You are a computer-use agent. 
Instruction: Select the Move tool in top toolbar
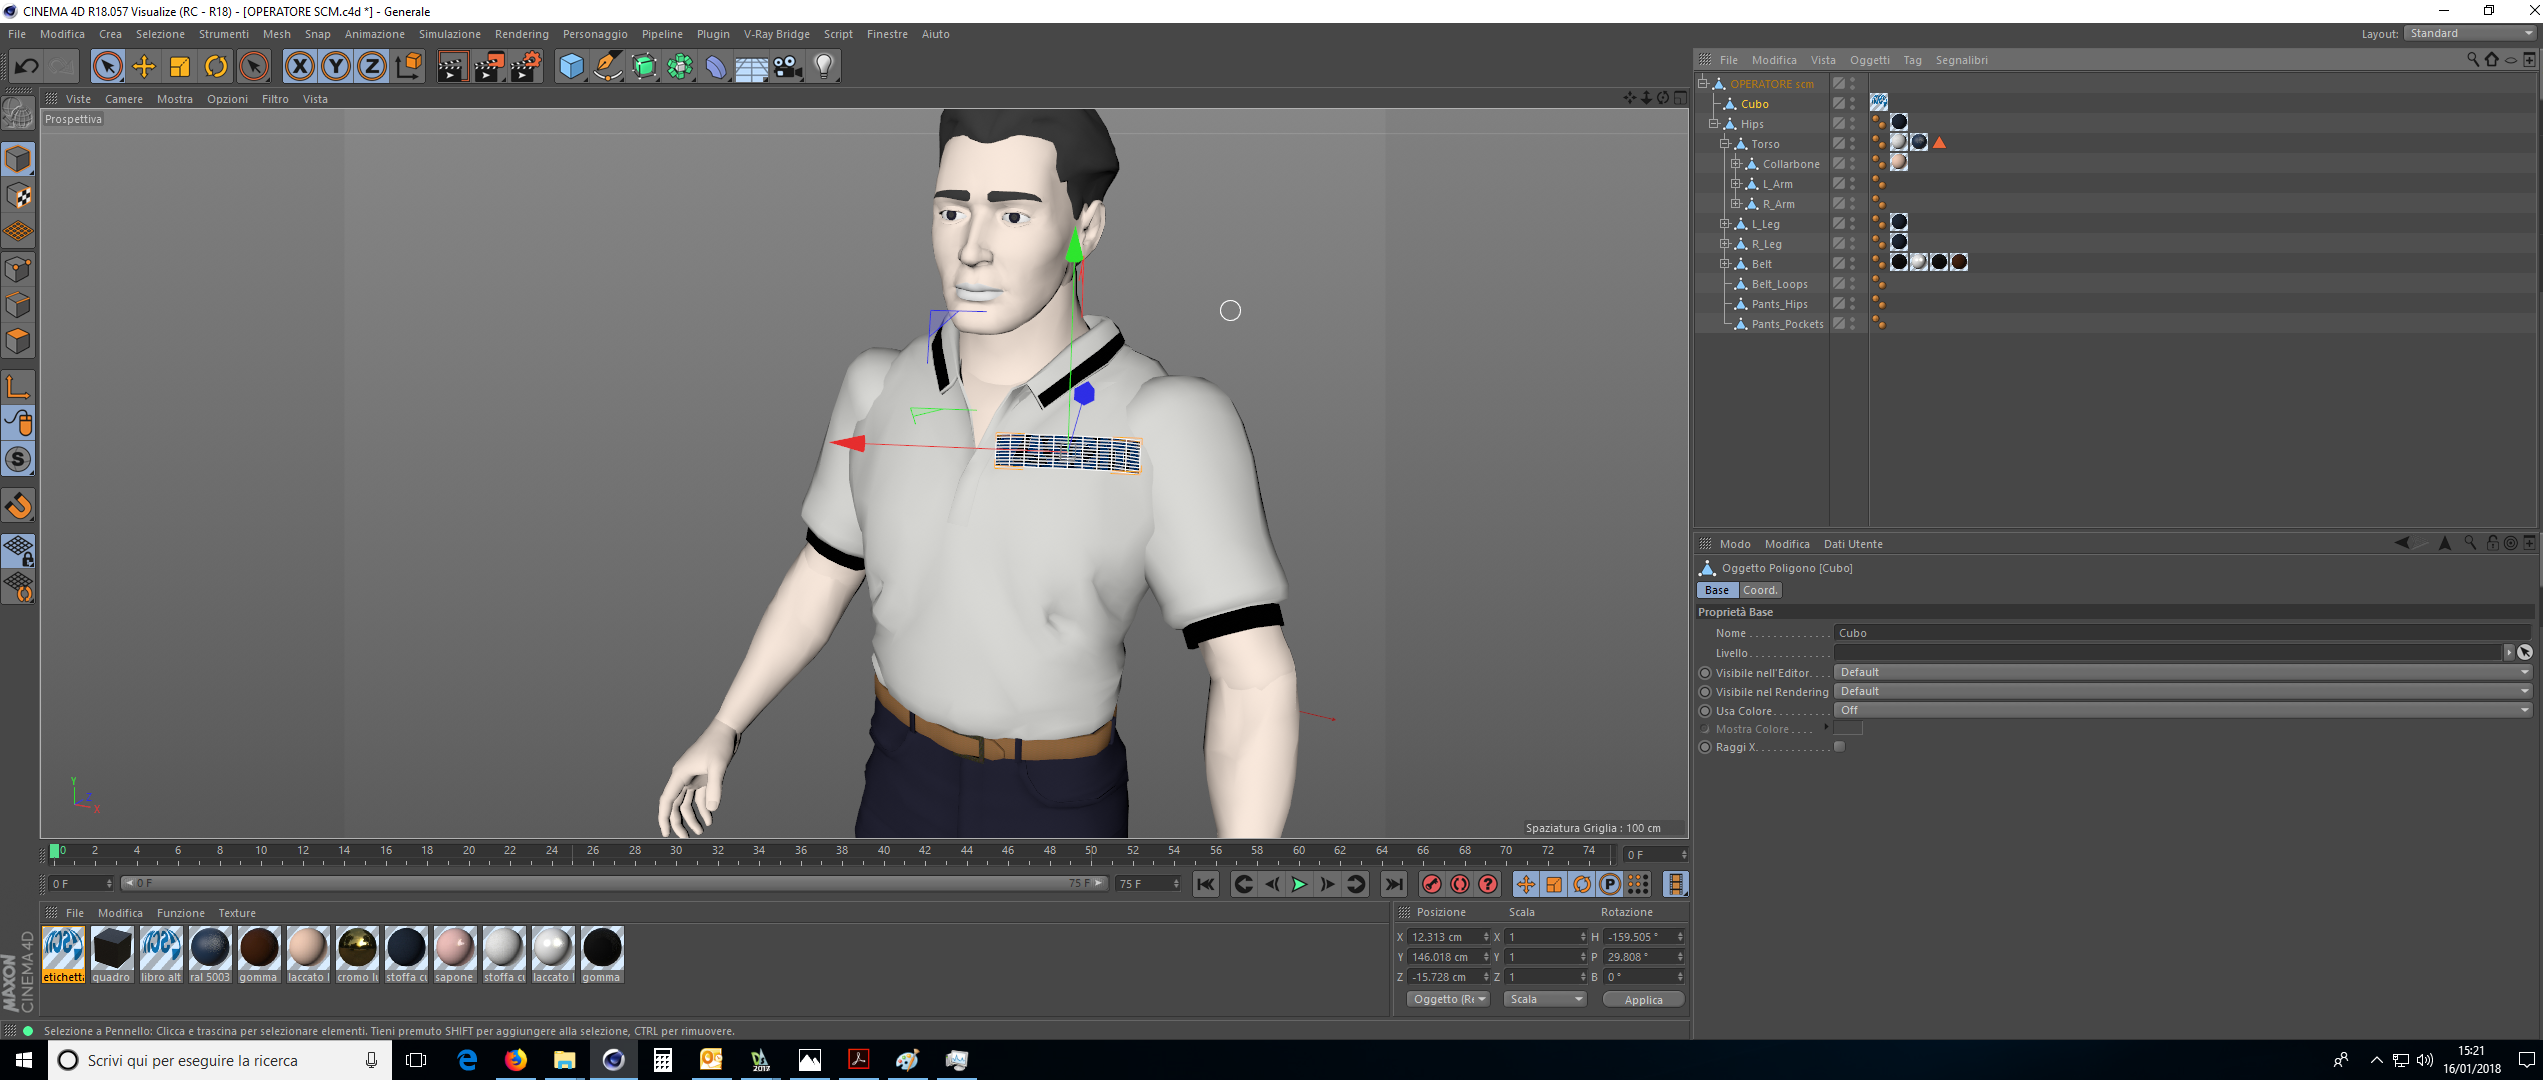144,67
